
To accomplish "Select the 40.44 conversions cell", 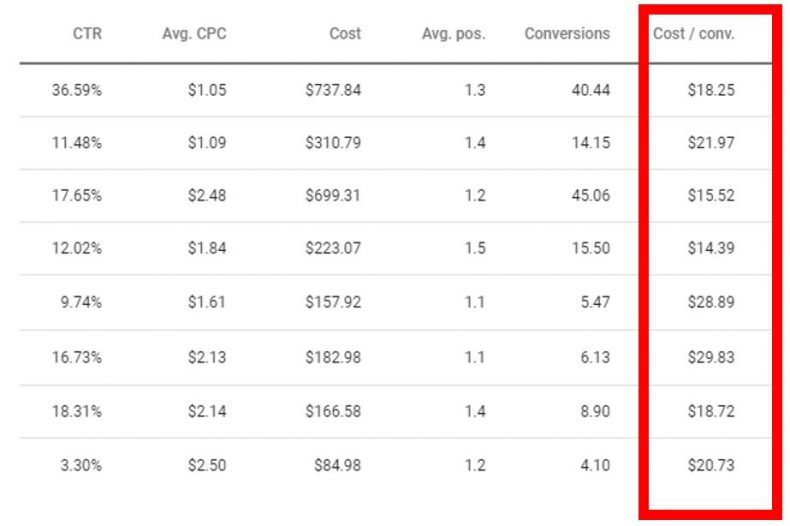I will [589, 90].
